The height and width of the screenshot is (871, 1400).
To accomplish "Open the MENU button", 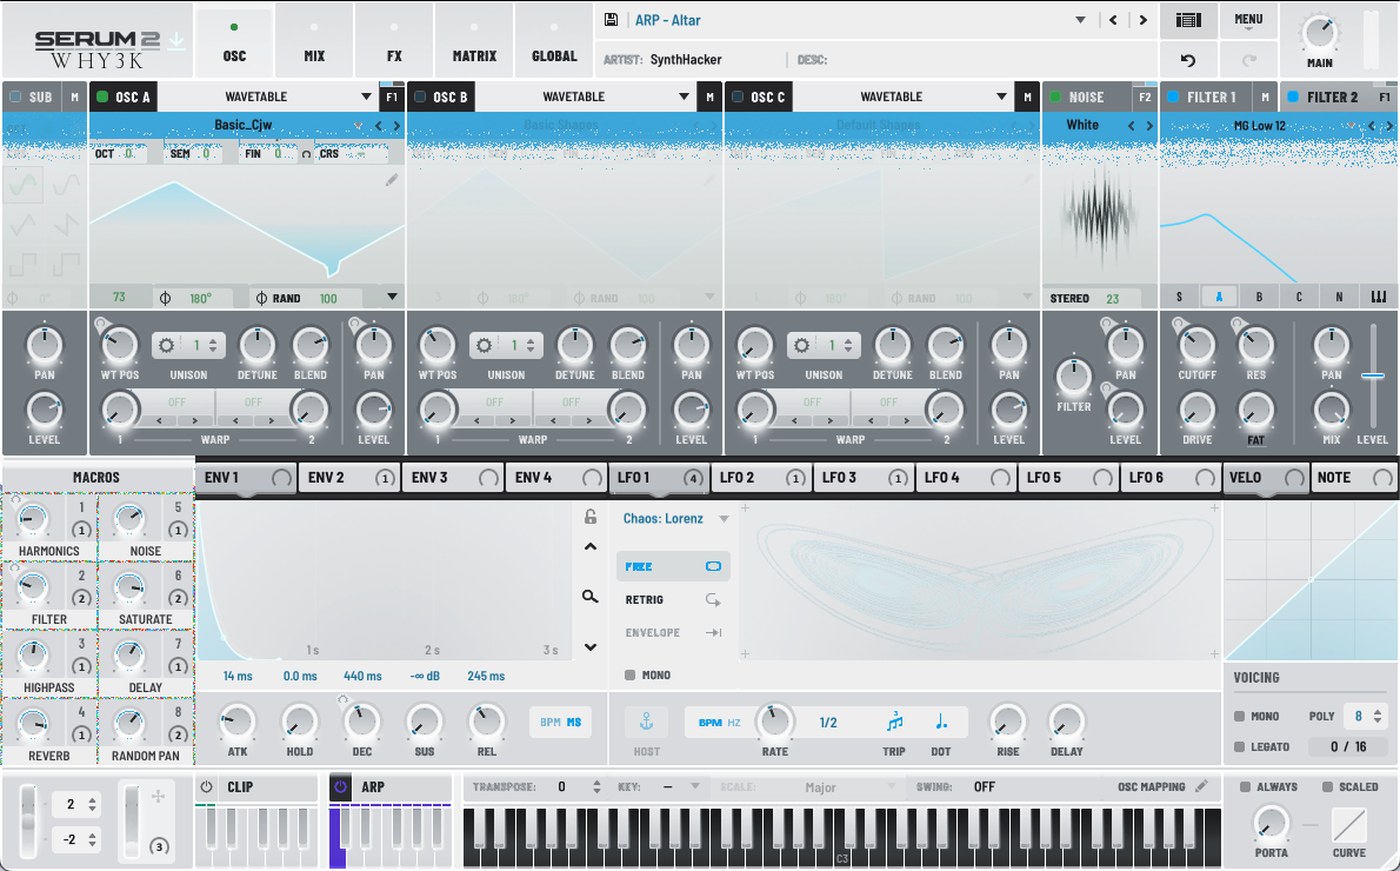I will (x=1248, y=19).
